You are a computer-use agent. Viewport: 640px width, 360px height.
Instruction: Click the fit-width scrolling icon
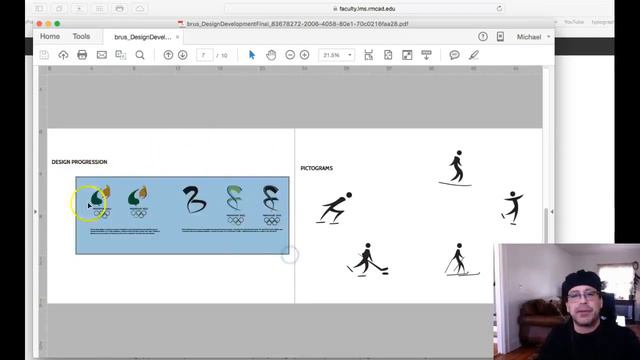point(369,55)
